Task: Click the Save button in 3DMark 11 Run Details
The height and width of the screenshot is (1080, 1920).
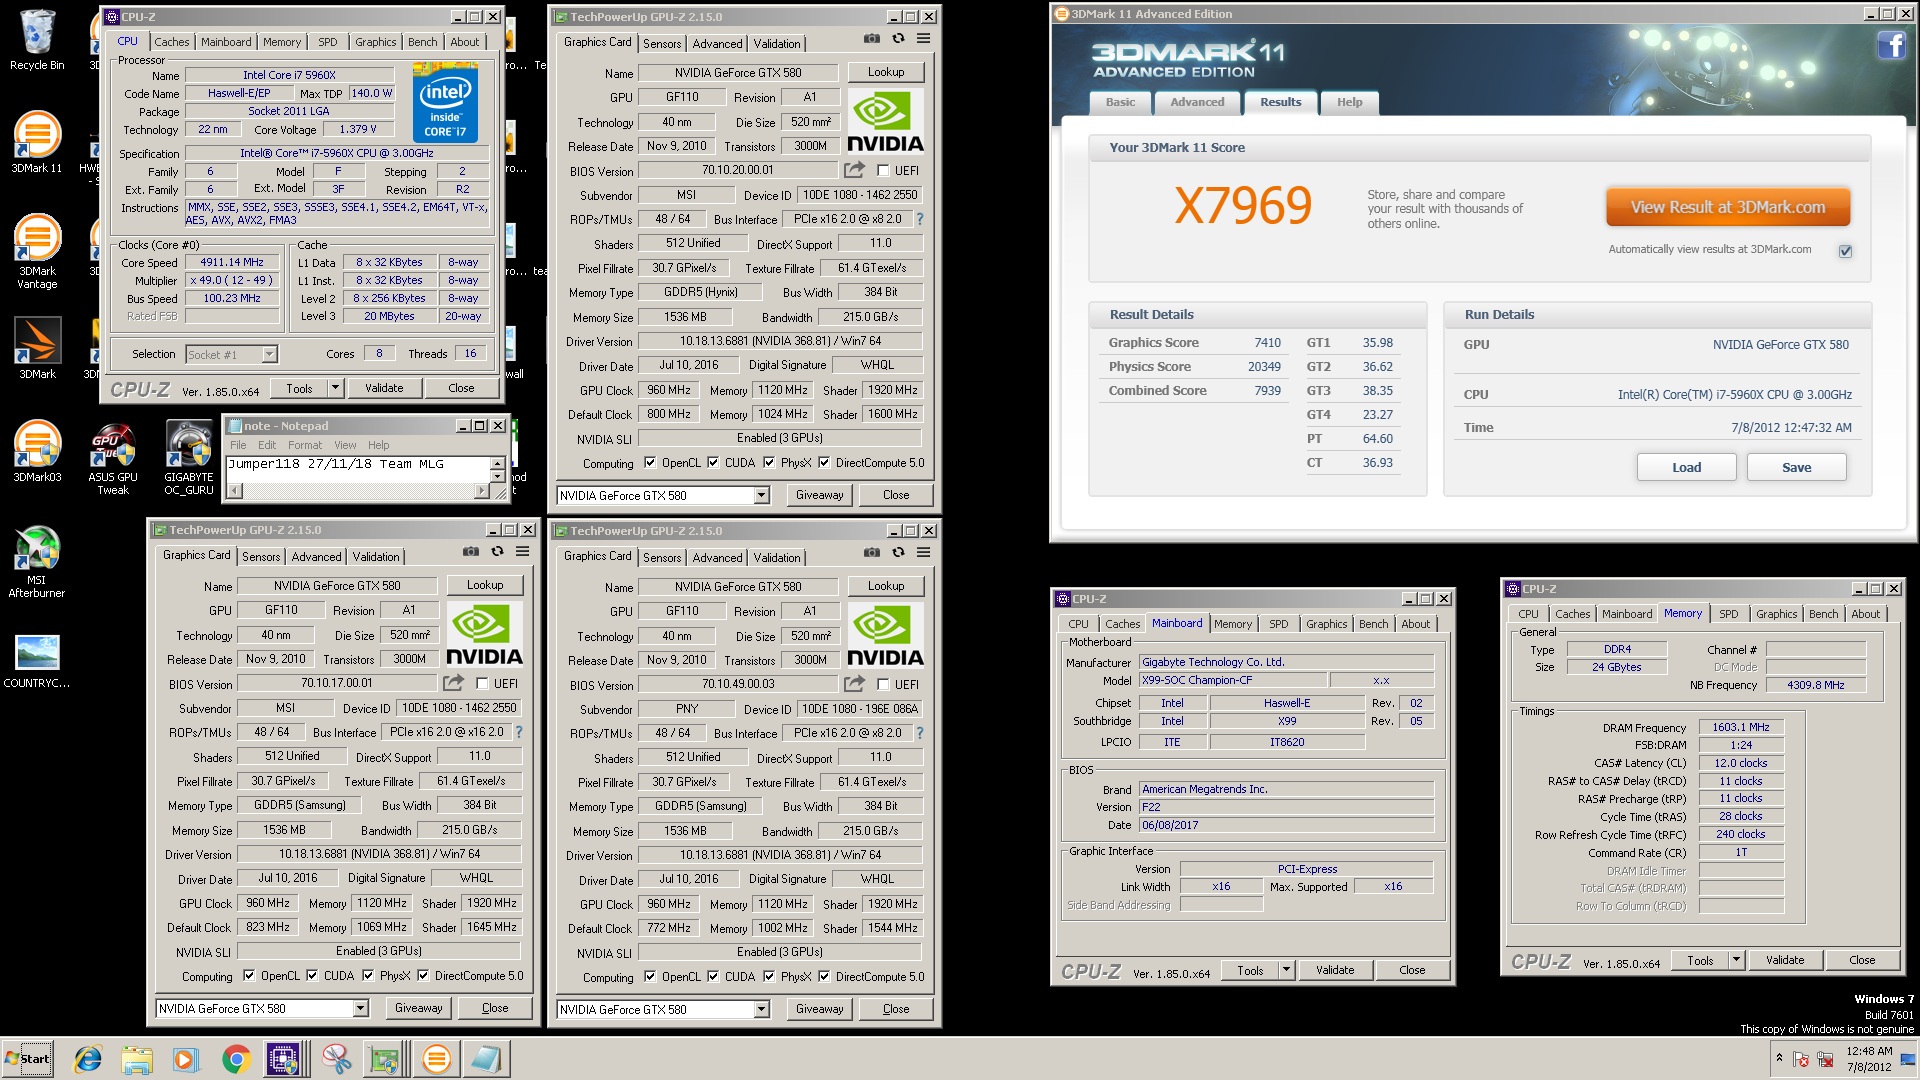Action: click(x=1796, y=467)
